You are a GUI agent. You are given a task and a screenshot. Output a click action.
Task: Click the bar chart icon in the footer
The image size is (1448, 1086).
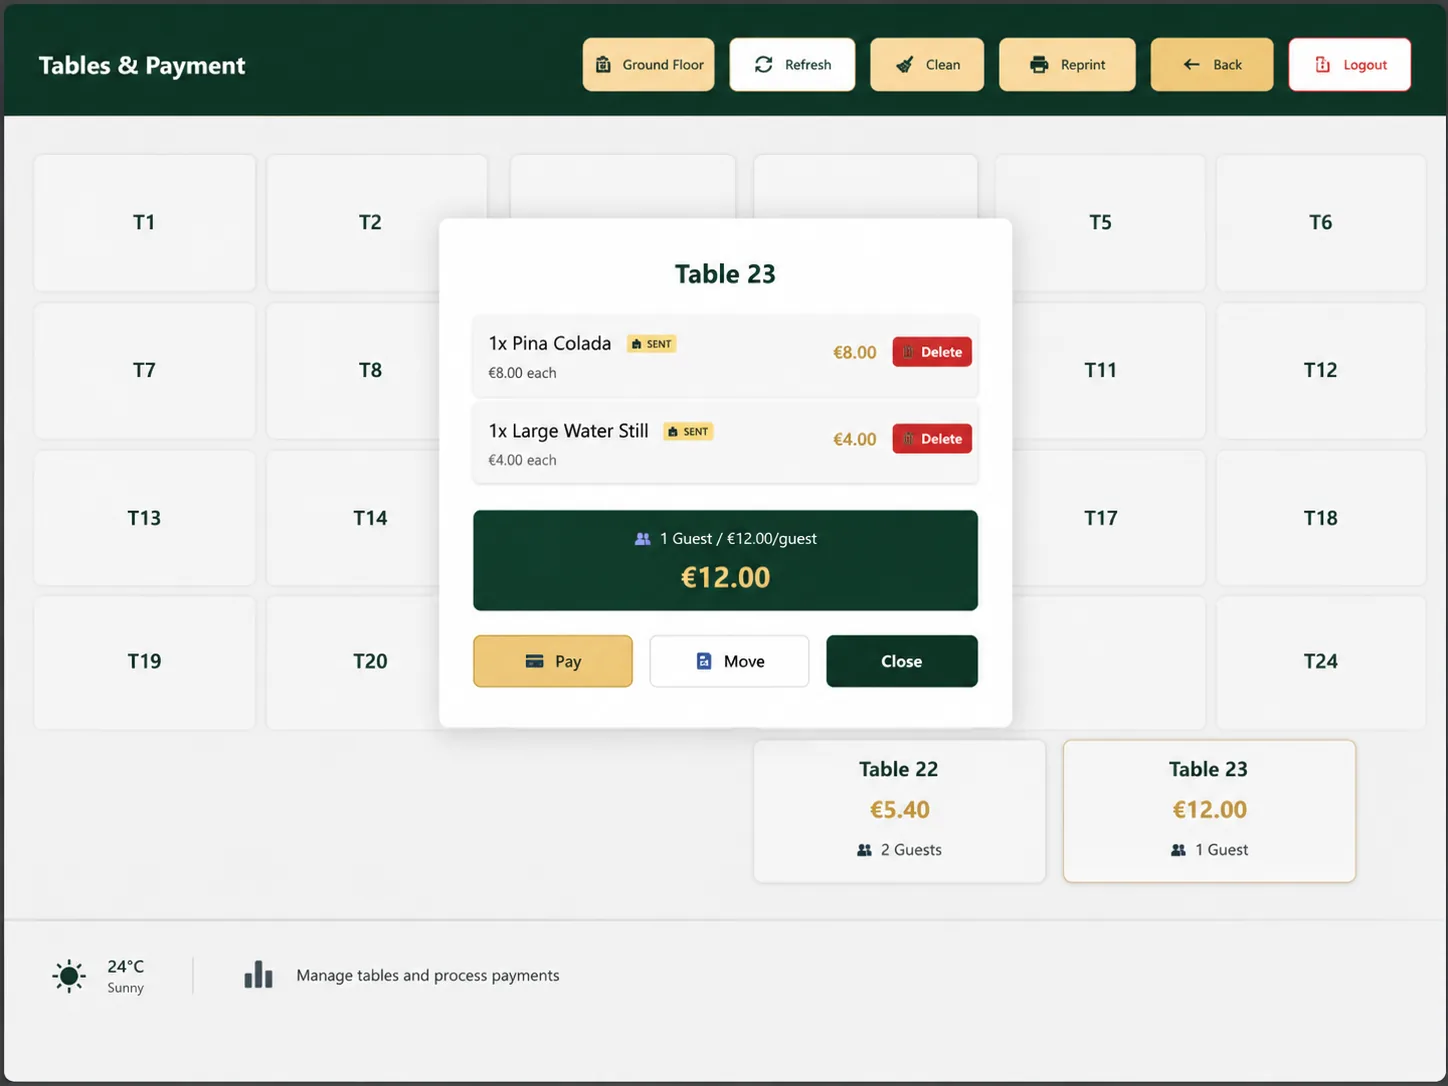tap(258, 975)
